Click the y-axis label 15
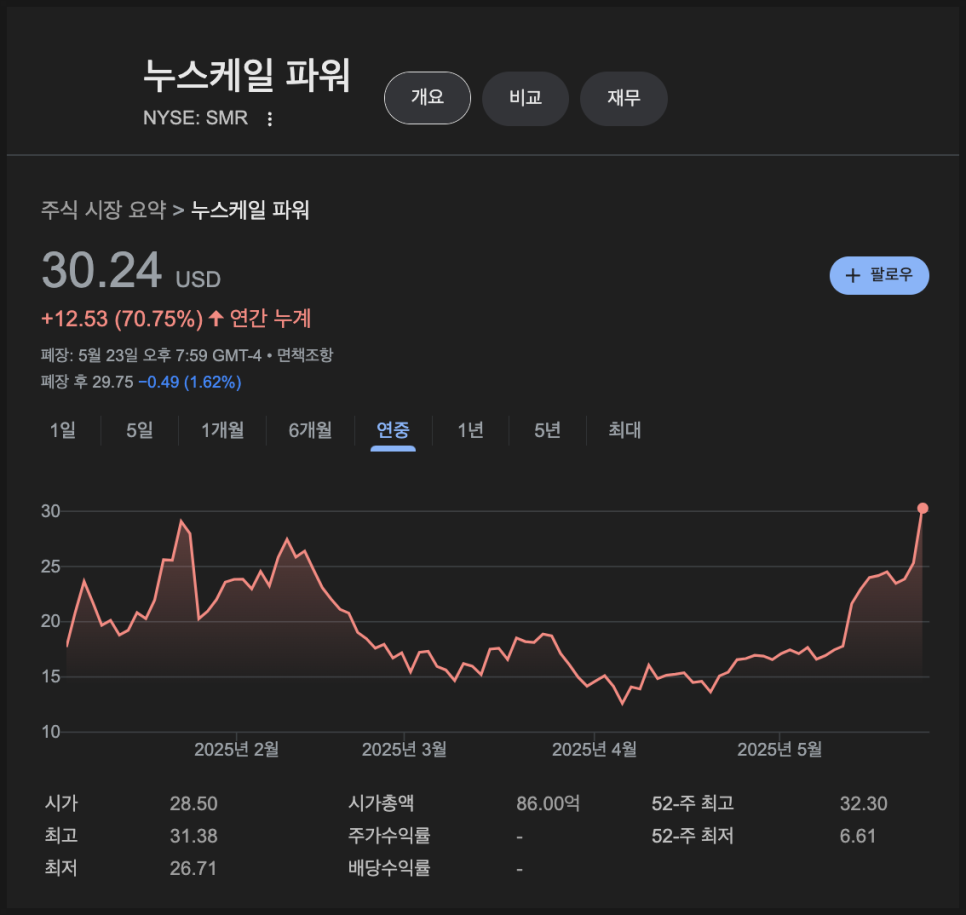The image size is (966, 915). pyautogui.click(x=51, y=677)
